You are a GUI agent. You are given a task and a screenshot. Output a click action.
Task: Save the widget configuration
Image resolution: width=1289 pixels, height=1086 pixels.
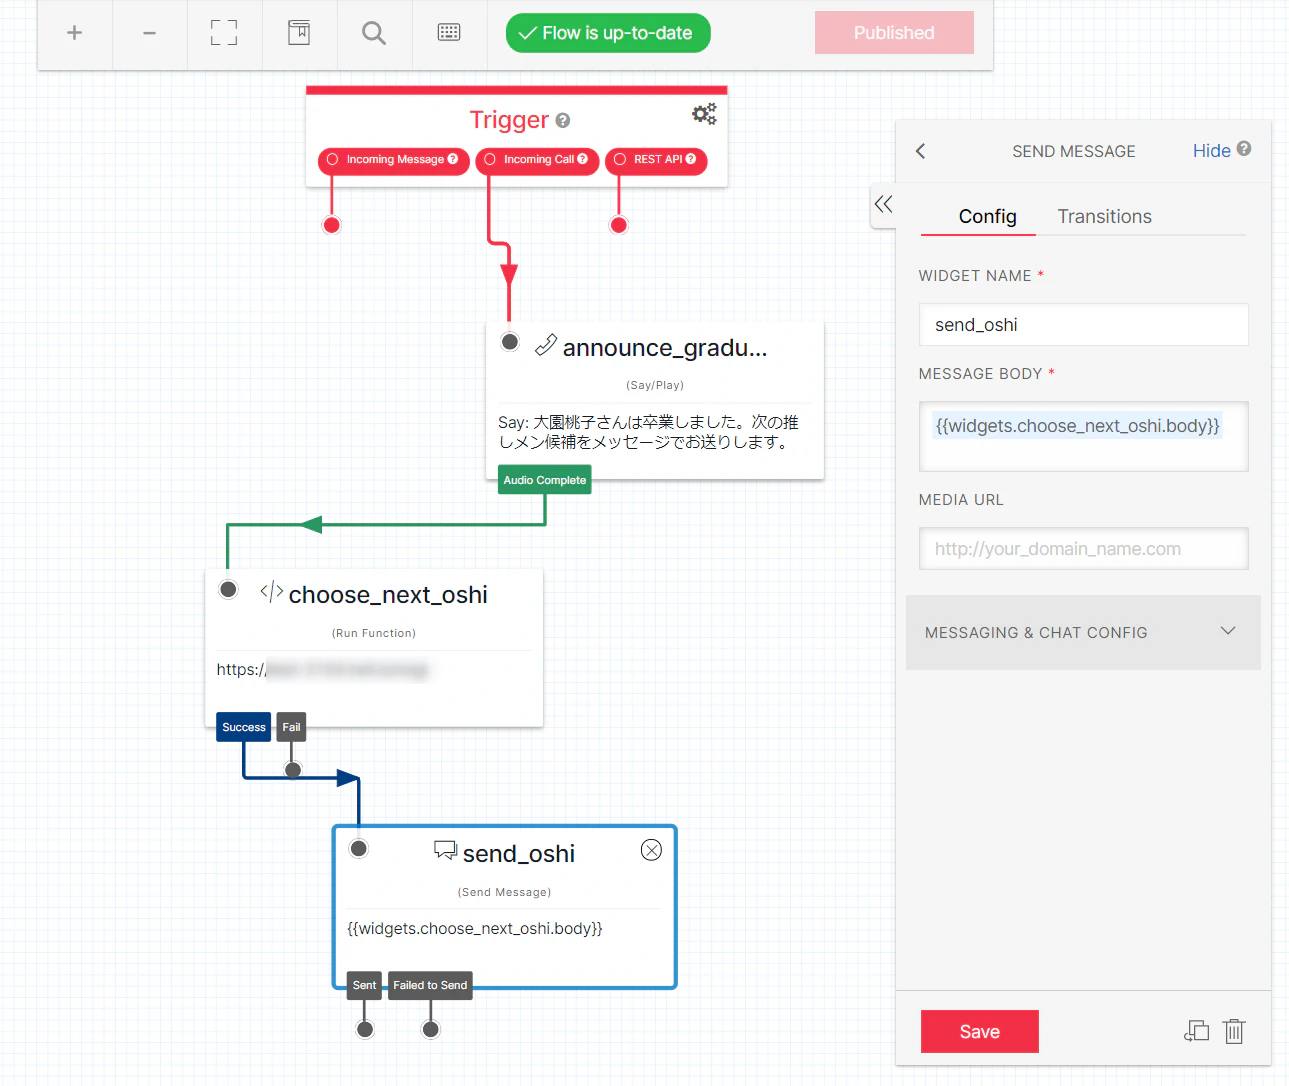(x=980, y=1031)
